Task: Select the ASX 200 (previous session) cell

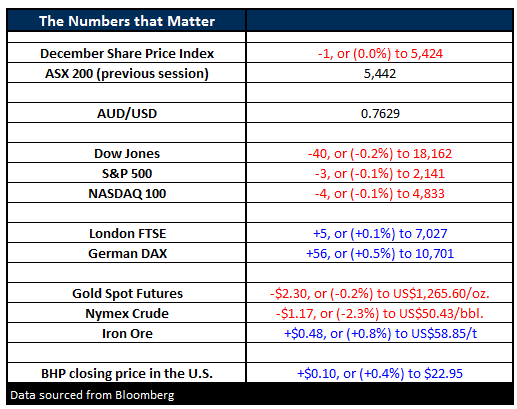Action: tap(127, 73)
